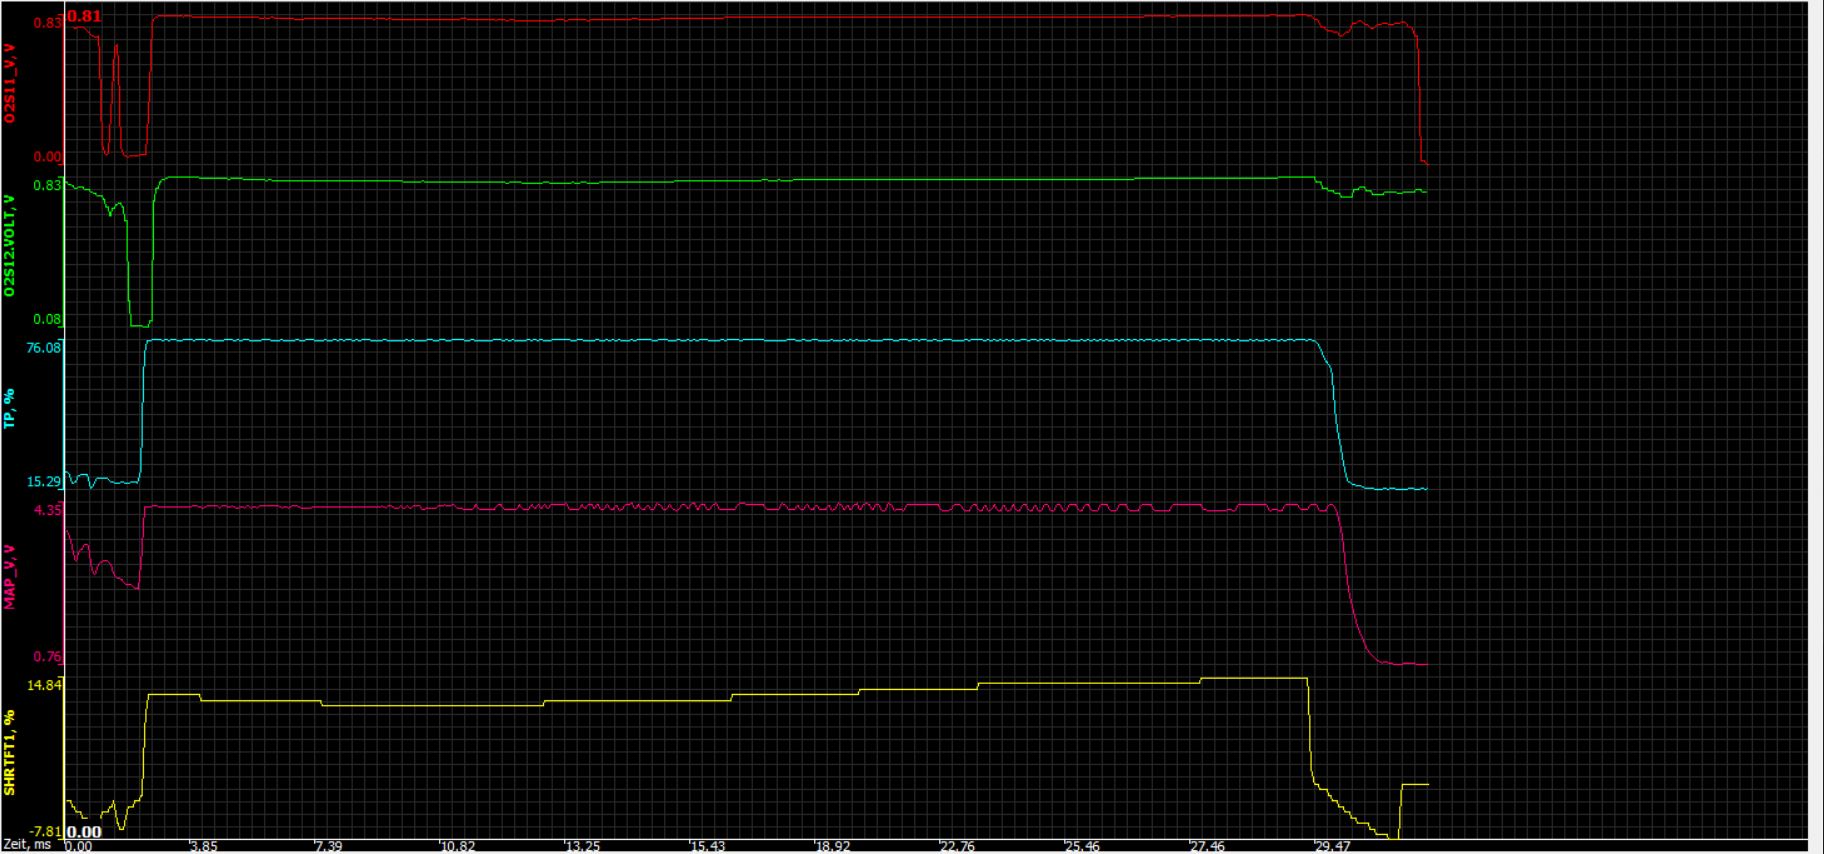This screenshot has width=1824, height=854.
Task: Pick the 25.46 time axis marker
Action: click(1082, 846)
